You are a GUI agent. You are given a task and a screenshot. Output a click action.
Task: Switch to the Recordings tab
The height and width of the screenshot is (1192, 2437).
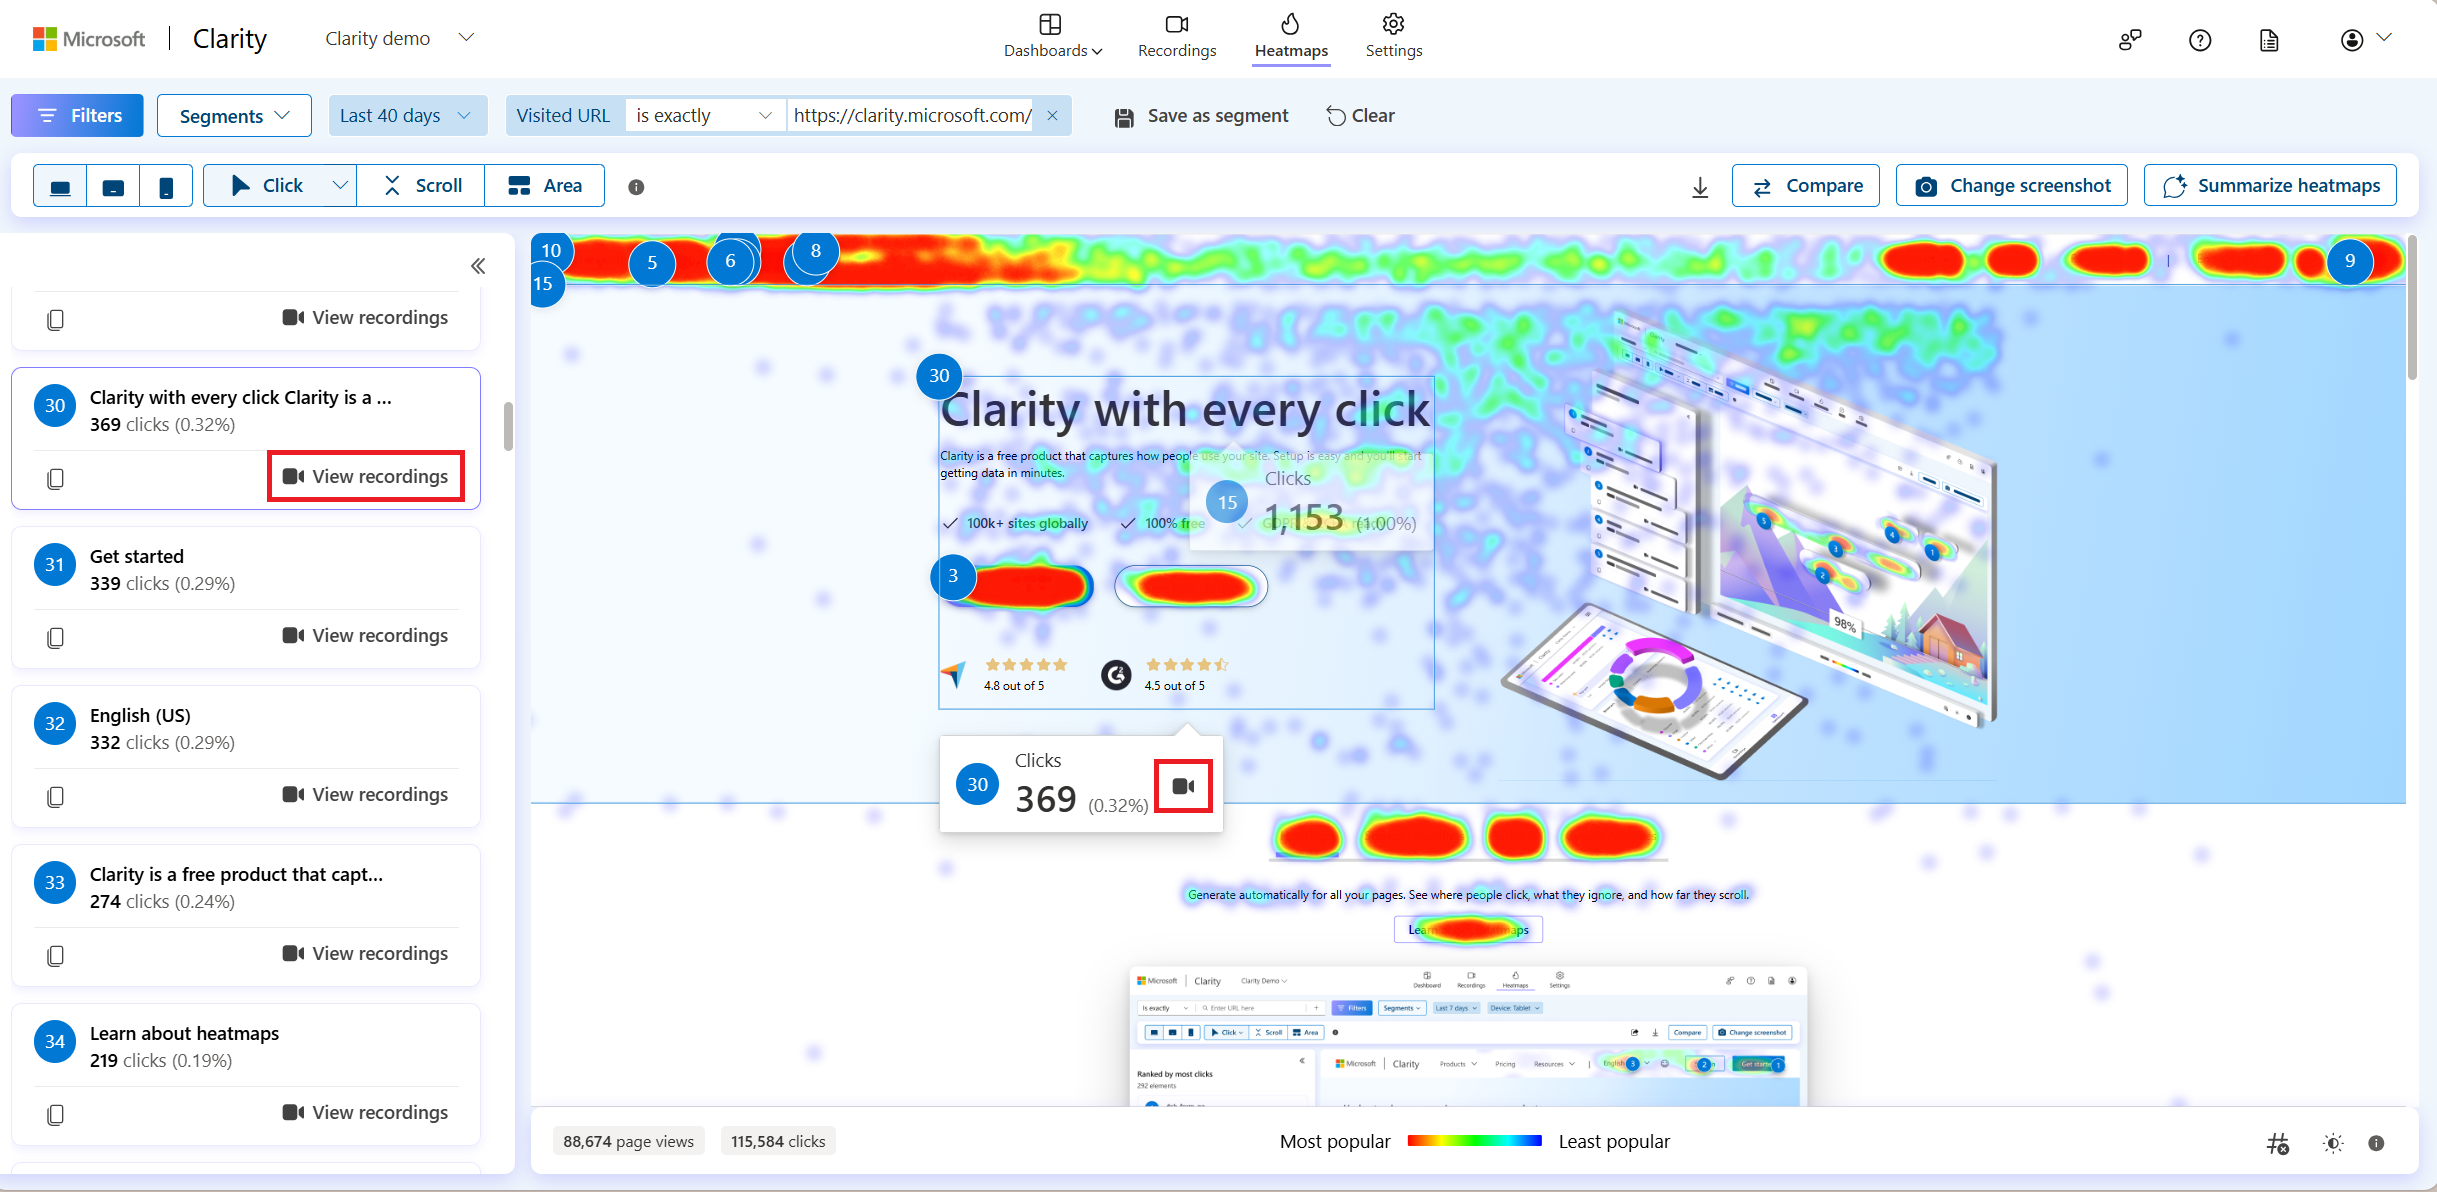1177,39
